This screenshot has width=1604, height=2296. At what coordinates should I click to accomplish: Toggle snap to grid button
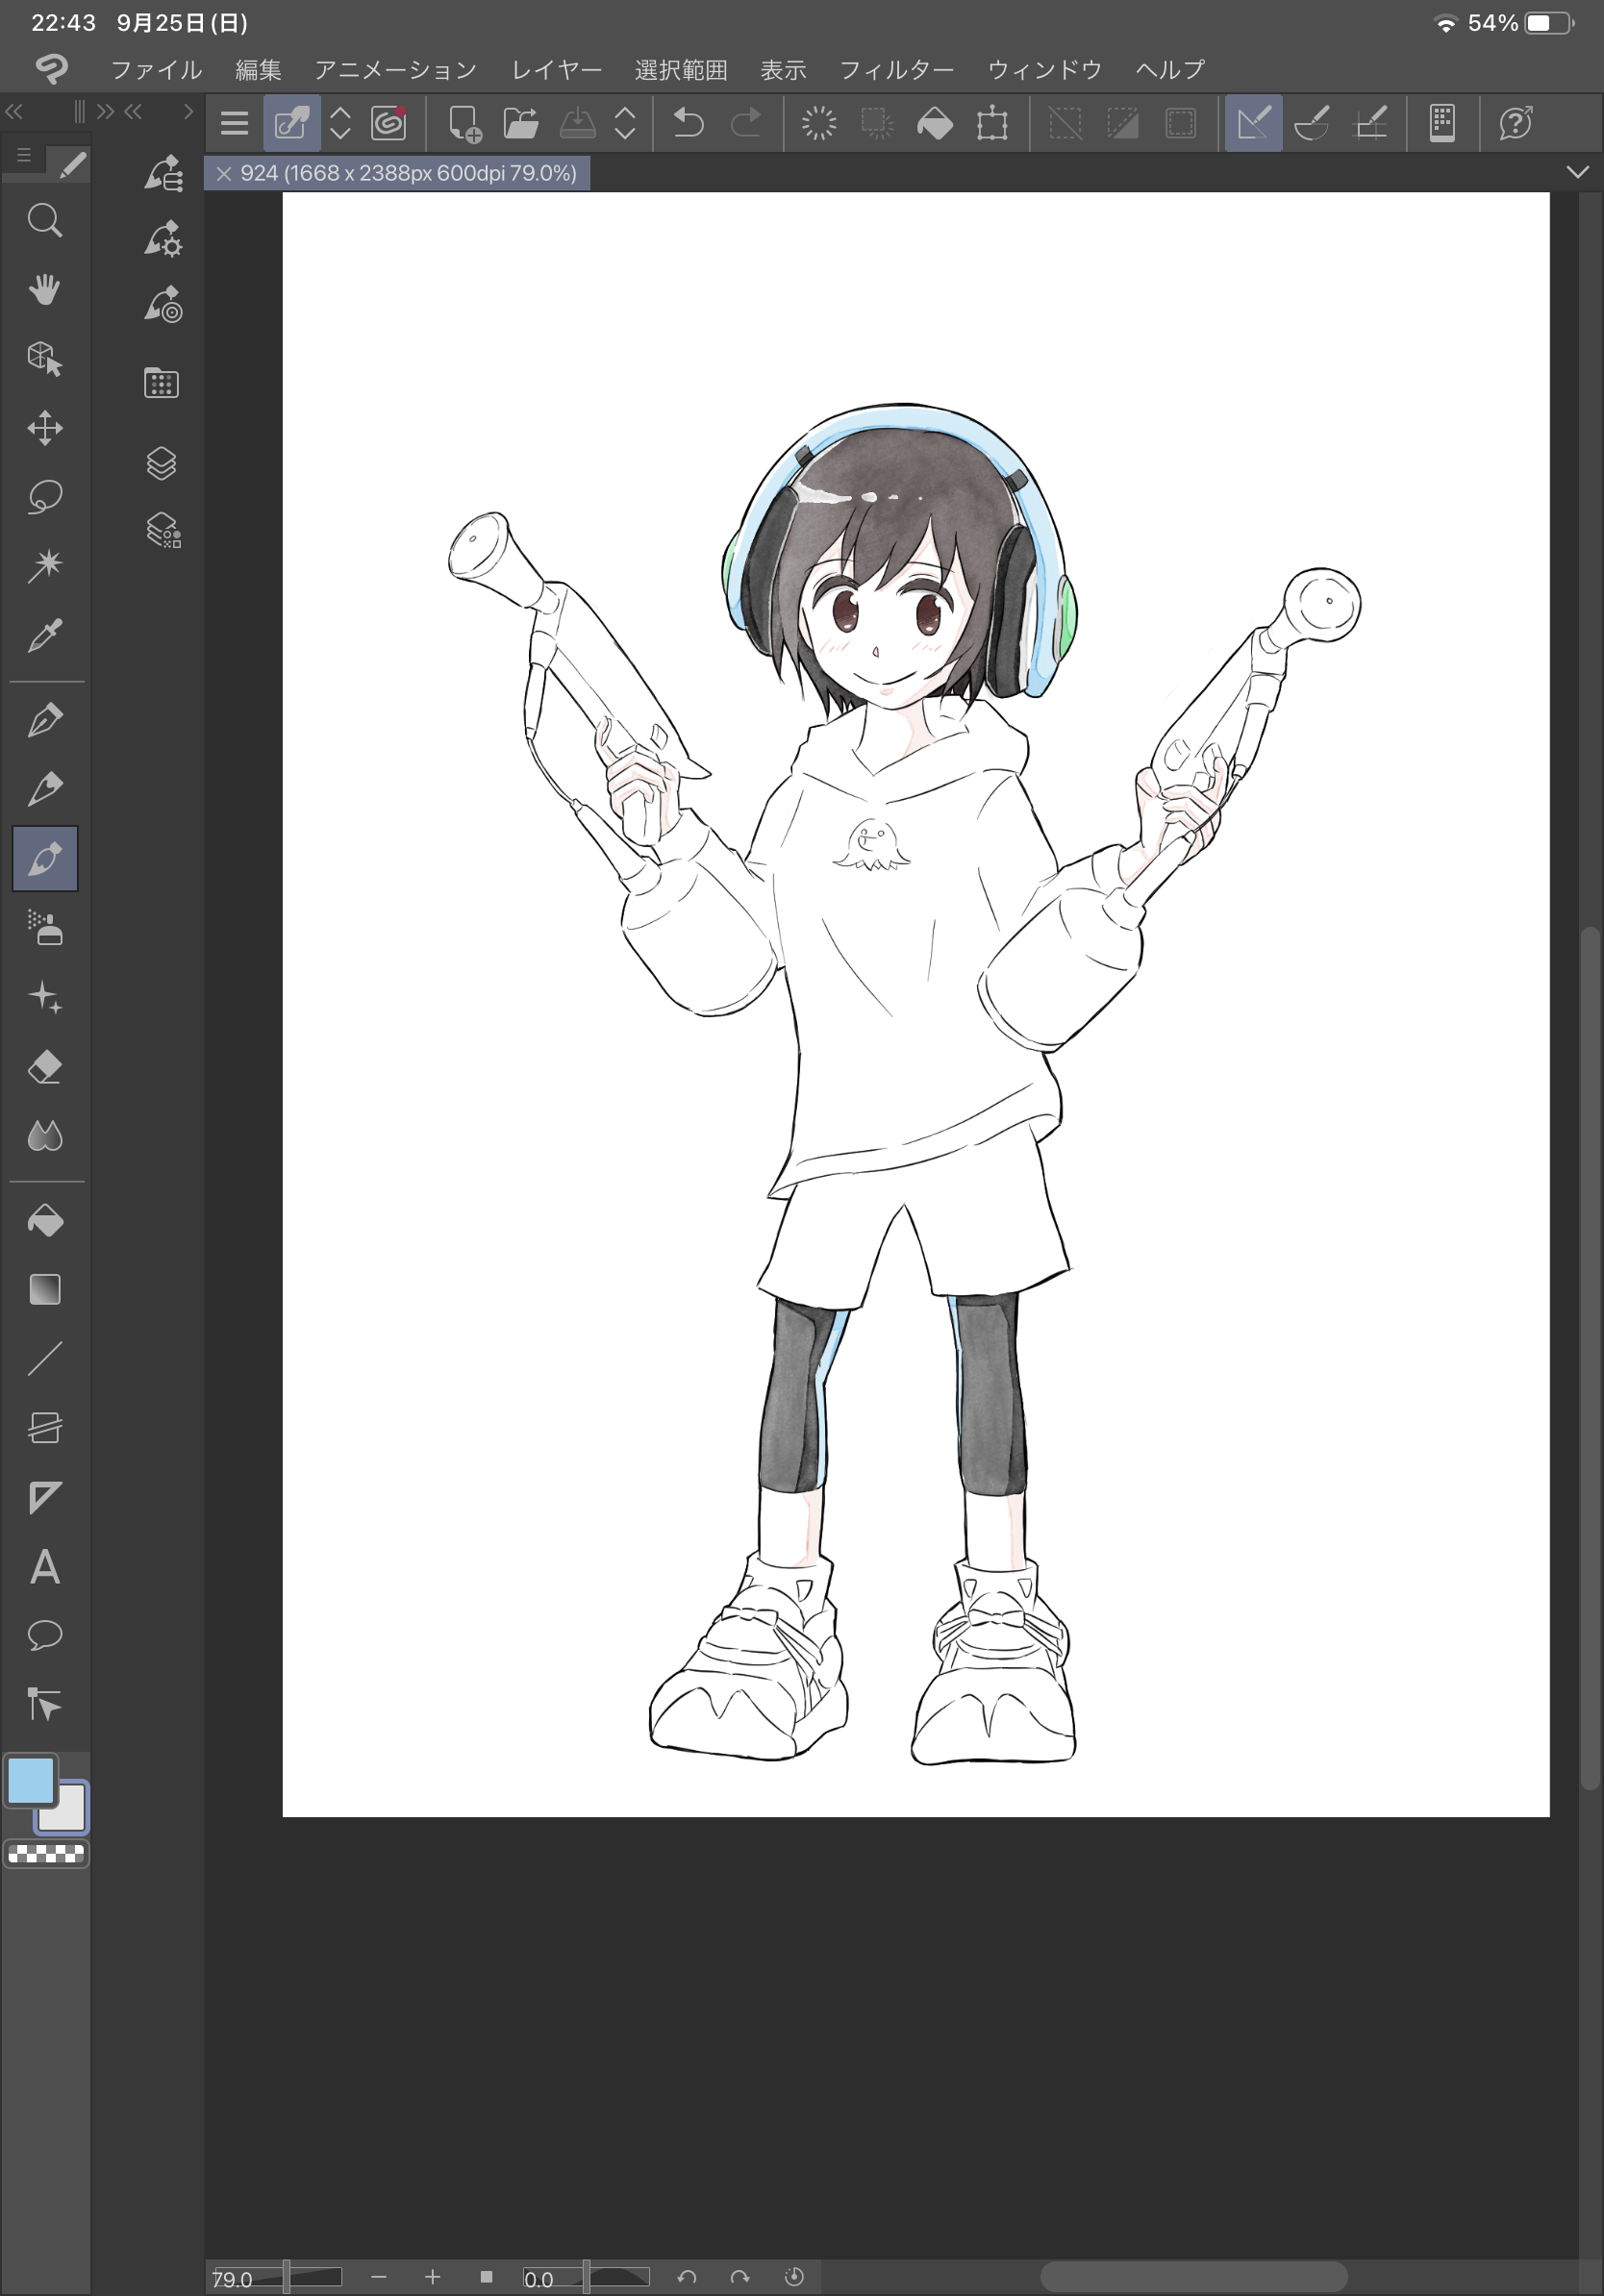1369,124
